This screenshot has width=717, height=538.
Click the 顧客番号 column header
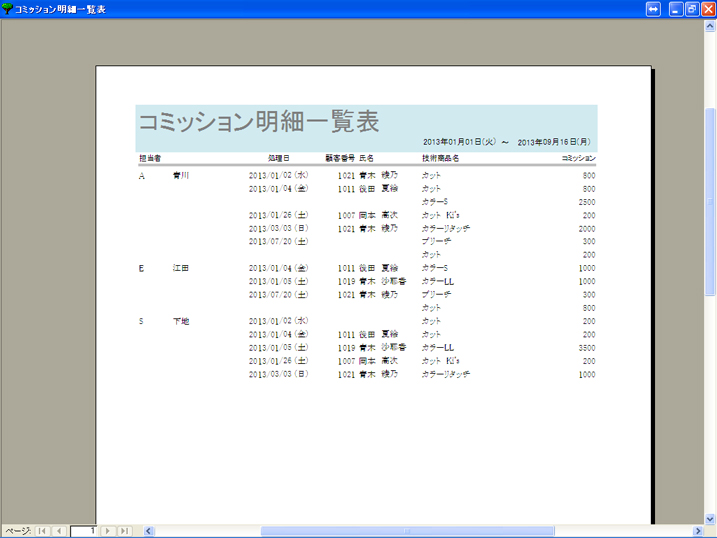[x=340, y=158]
